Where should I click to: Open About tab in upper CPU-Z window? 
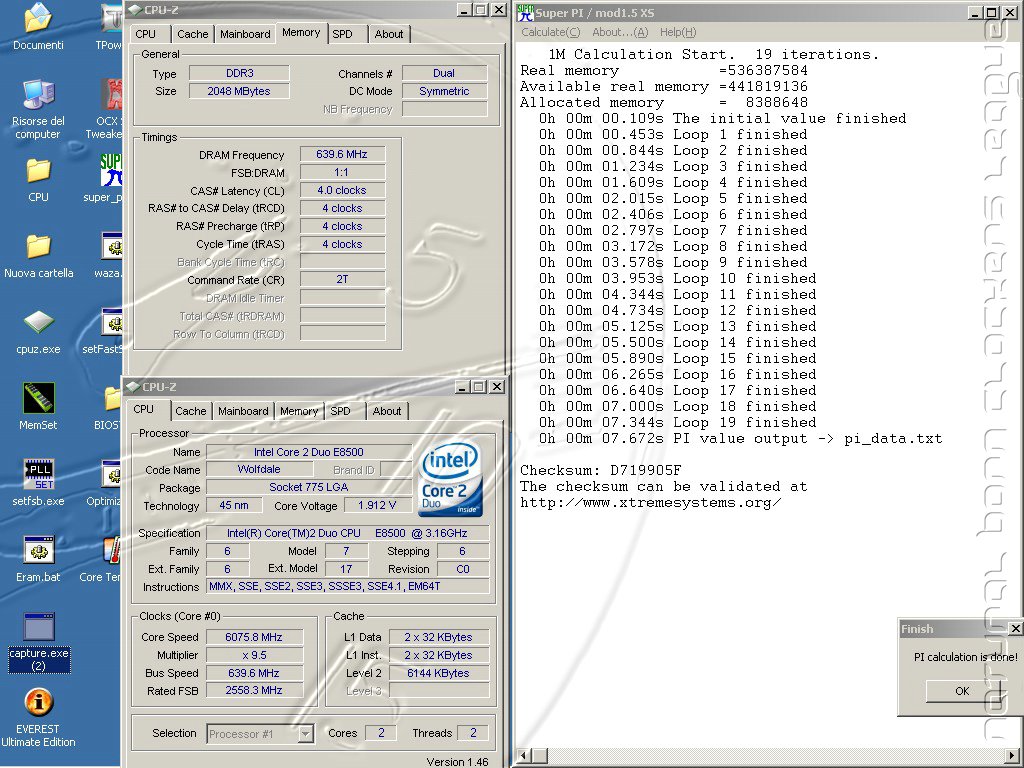(389, 34)
